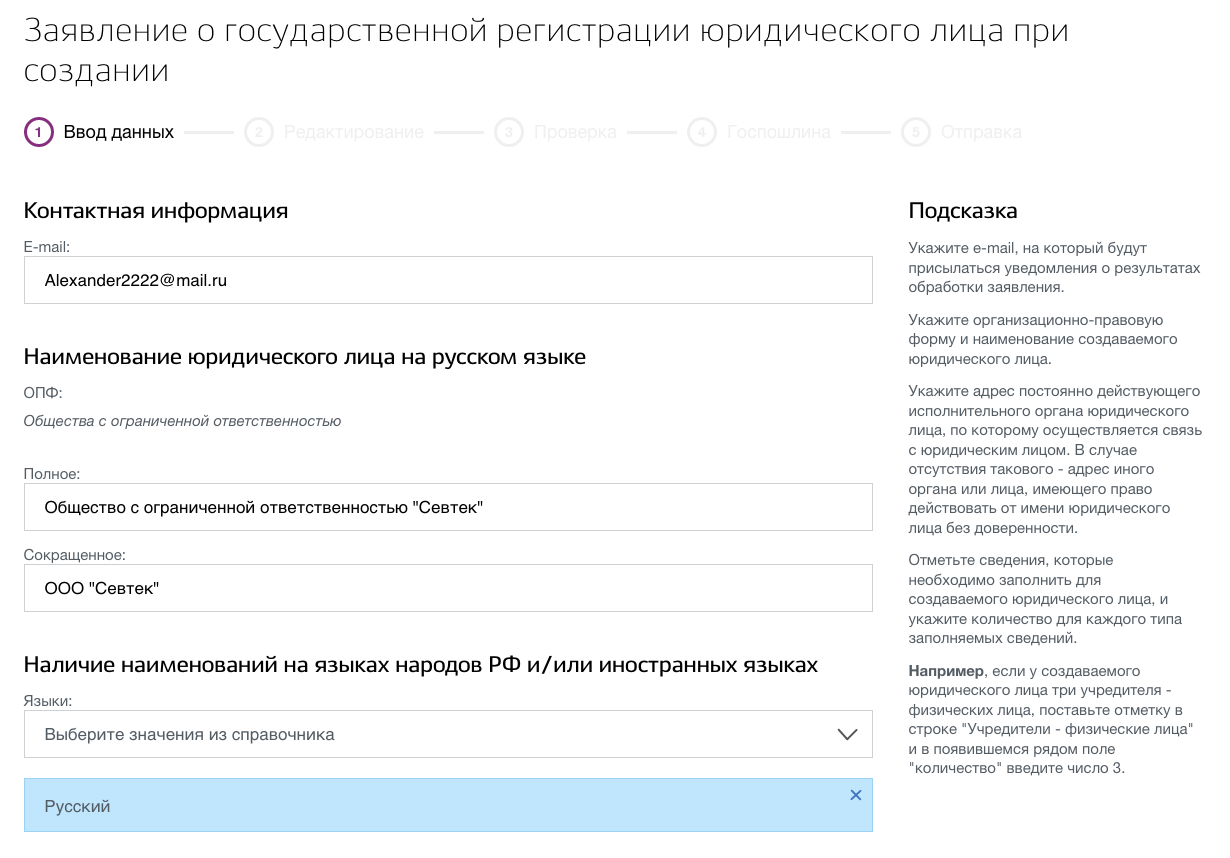Screen dimensions: 1230x858
Task: Go to Госпошлина step label
Action: click(x=779, y=132)
